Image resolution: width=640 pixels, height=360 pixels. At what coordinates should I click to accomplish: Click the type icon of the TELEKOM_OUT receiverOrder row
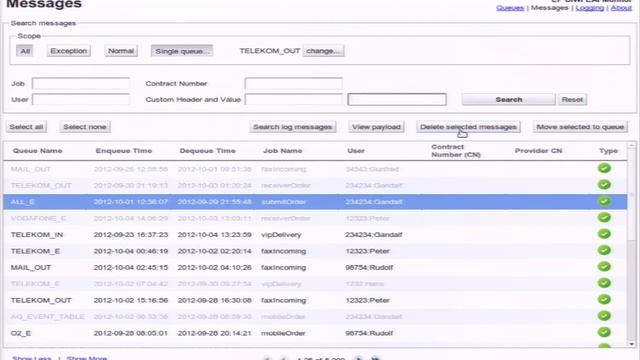coord(604,185)
